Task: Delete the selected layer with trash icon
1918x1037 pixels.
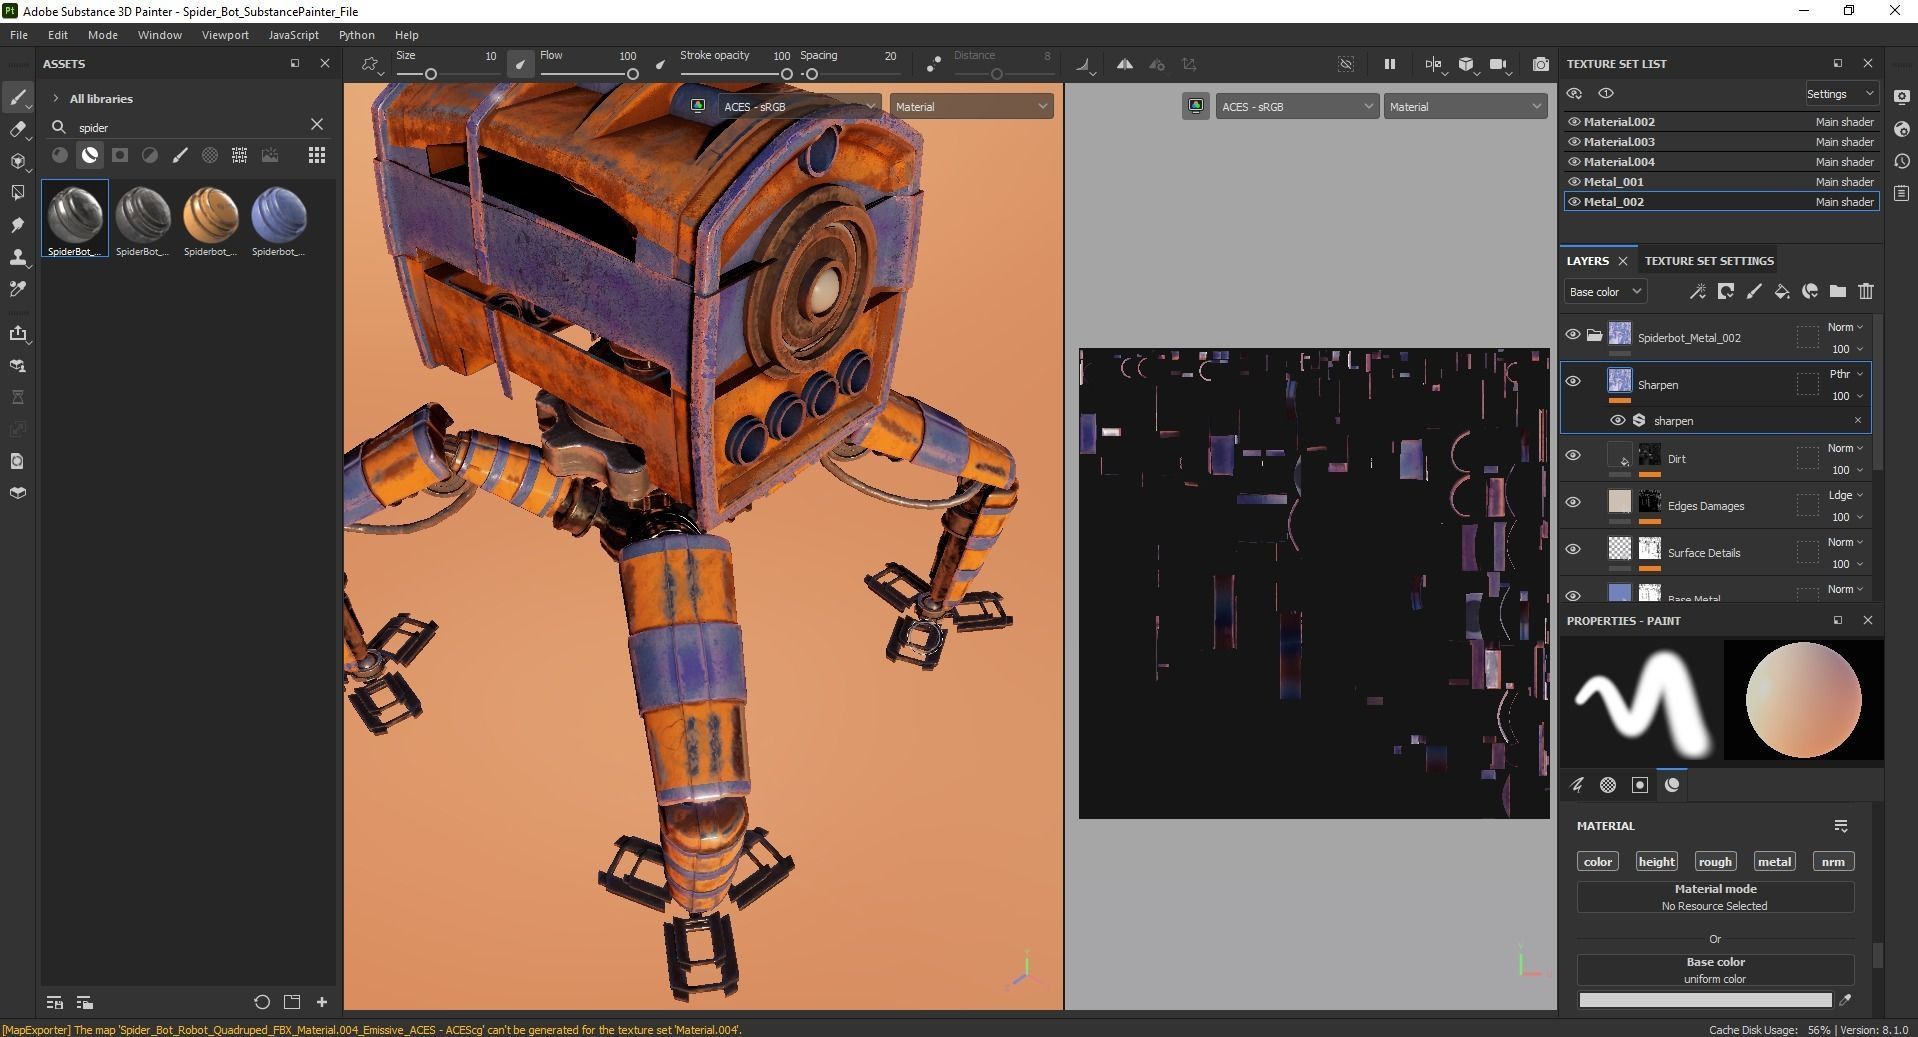Action: click(1865, 292)
